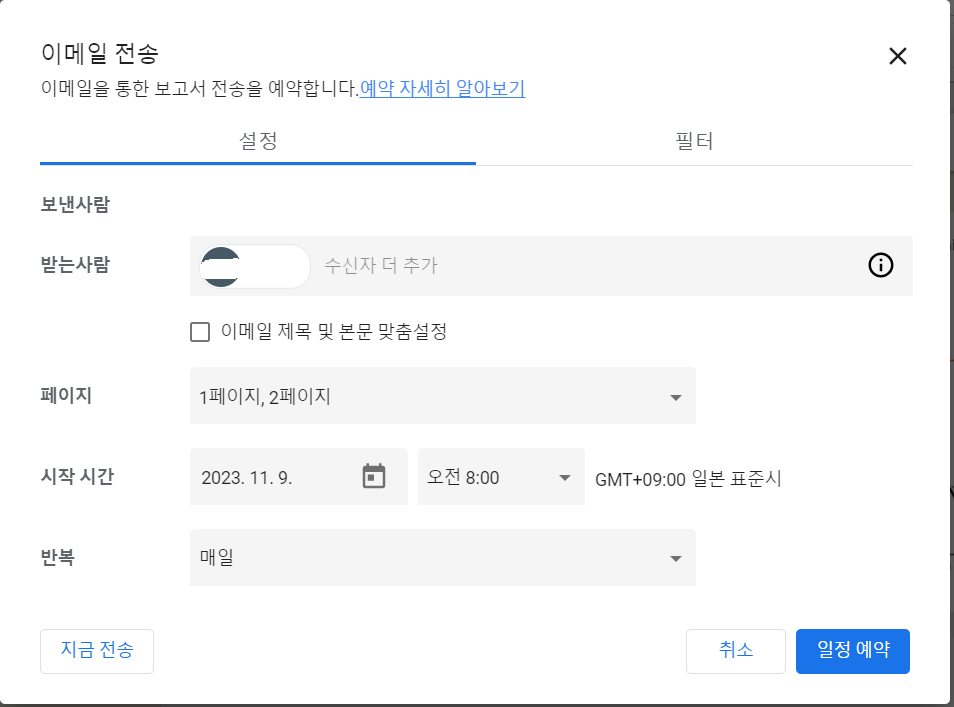954x707 pixels.
Task: Expand the 반복 매일 dropdown
Action: coord(442,557)
